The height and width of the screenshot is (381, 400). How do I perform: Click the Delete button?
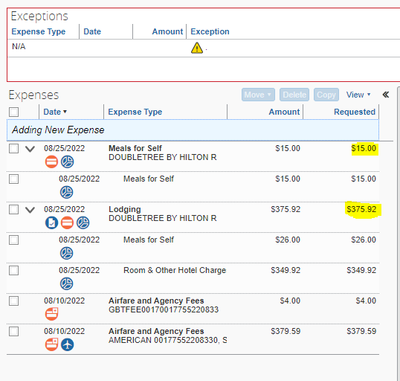click(294, 95)
